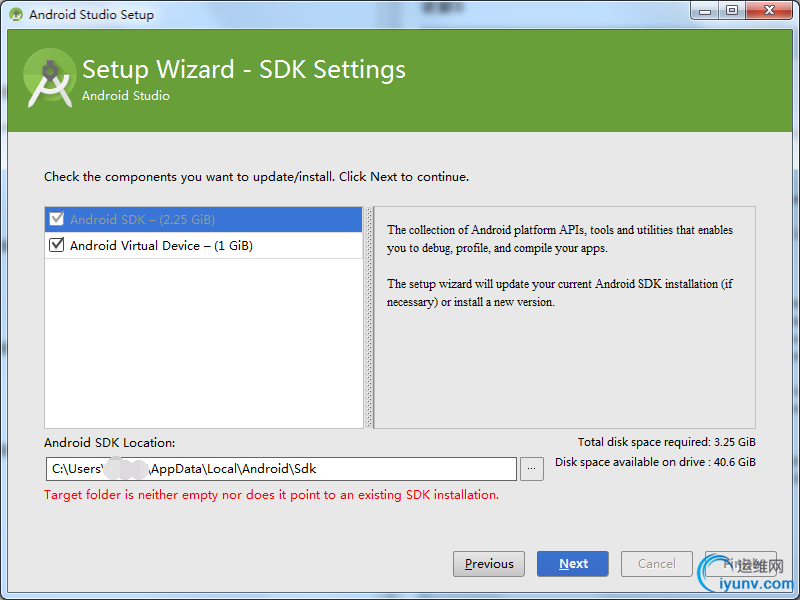Click the greyed-out Cancel button
Screen dimensions: 800x600
coord(657,564)
